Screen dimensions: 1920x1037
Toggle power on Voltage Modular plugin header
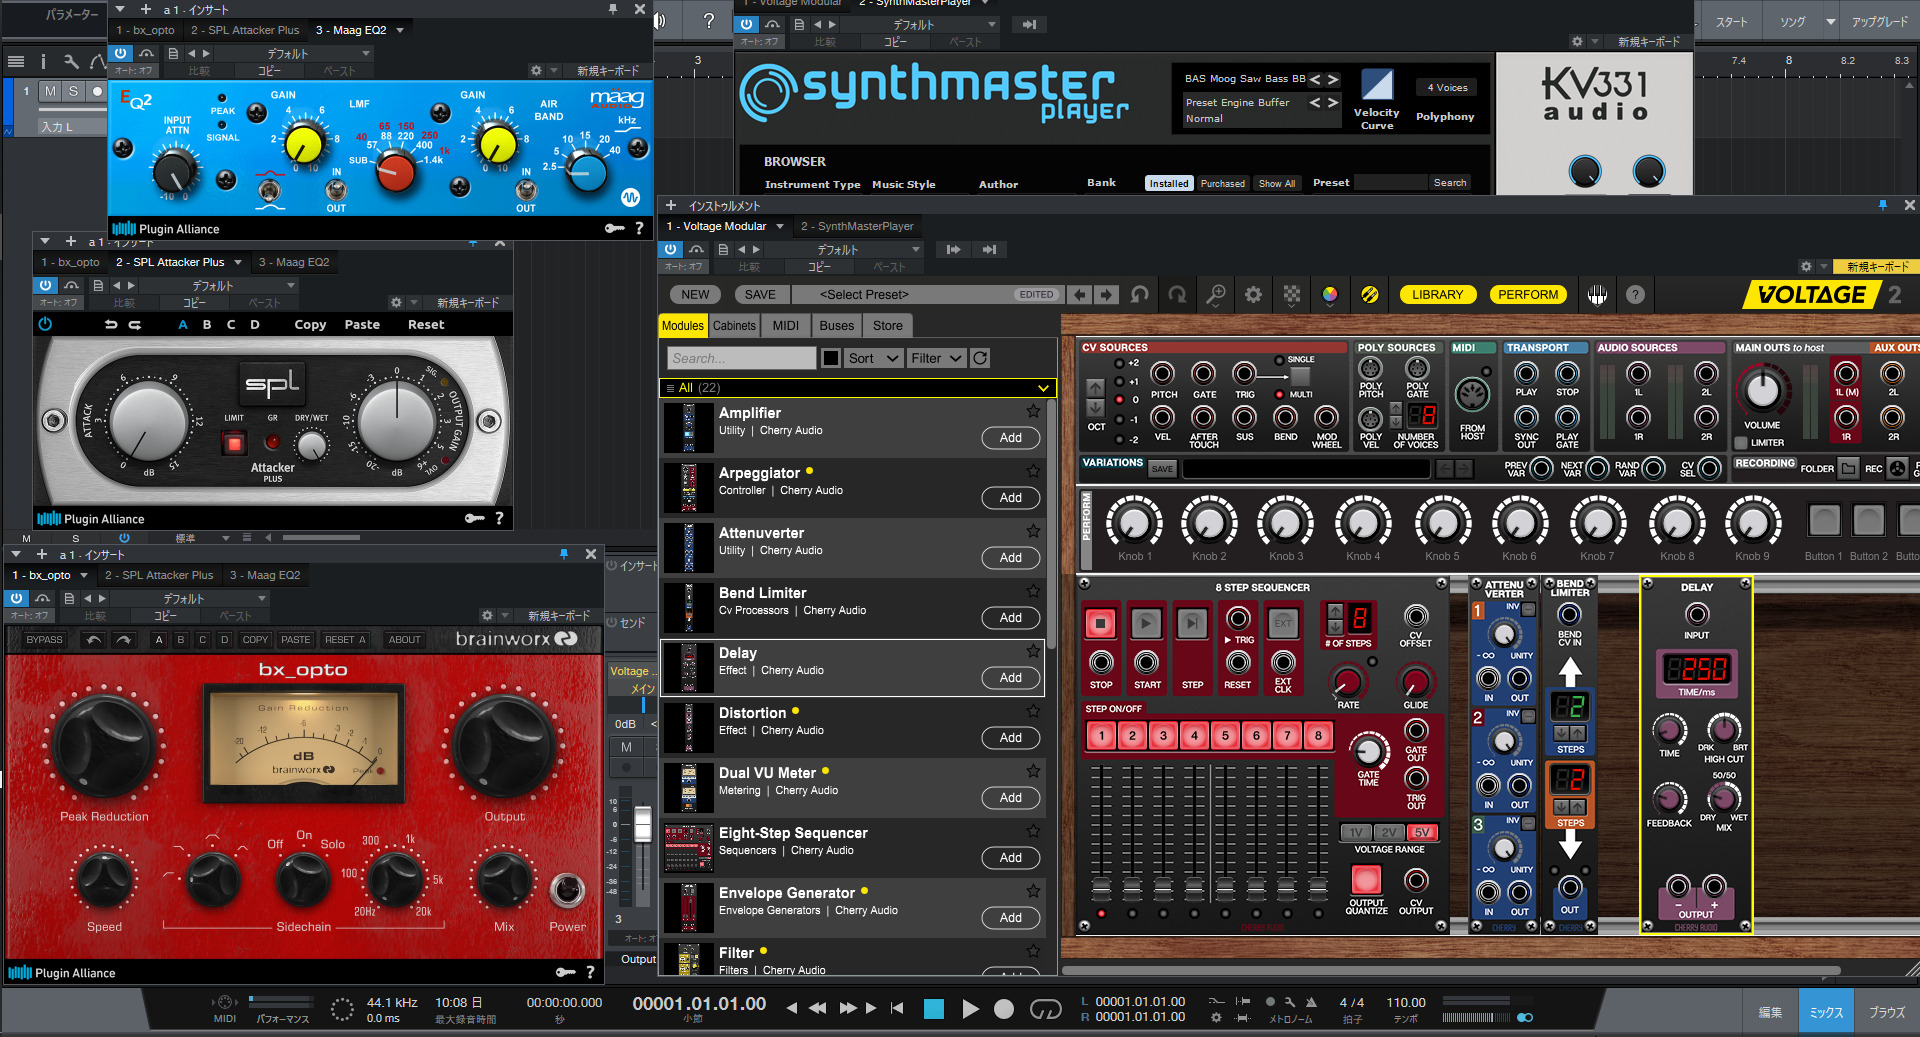[671, 250]
